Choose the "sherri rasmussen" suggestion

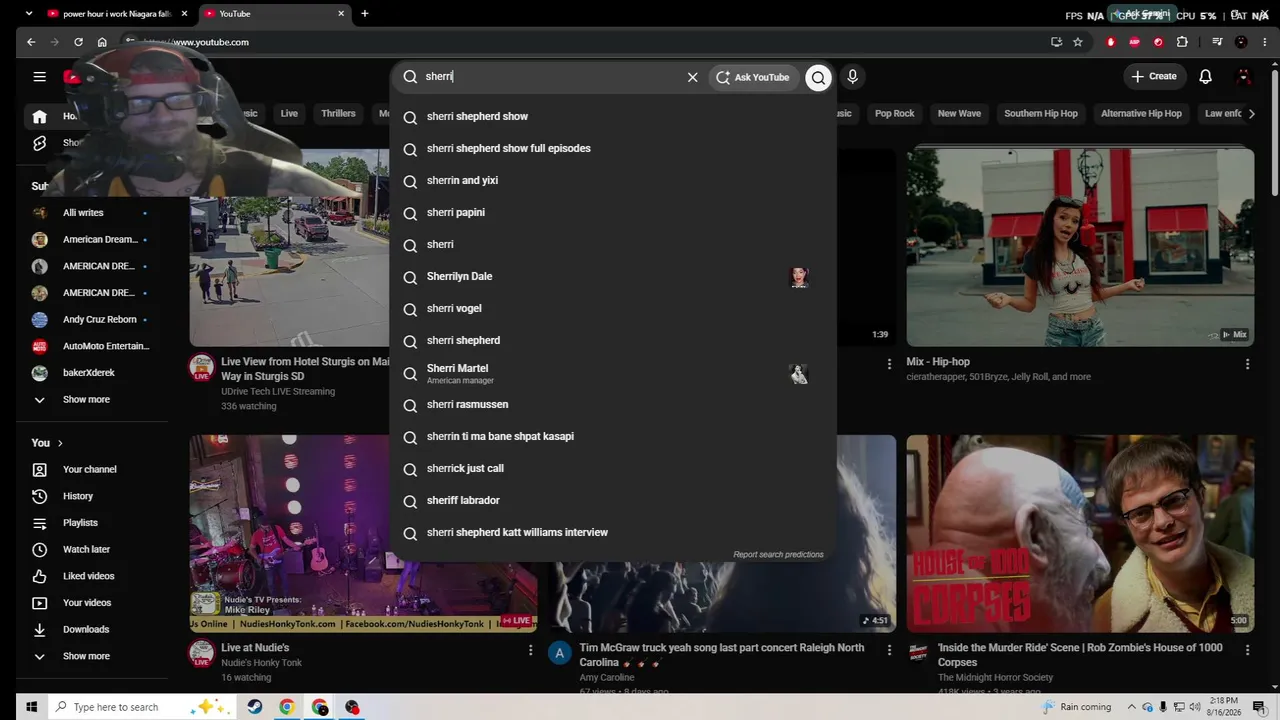click(x=613, y=405)
